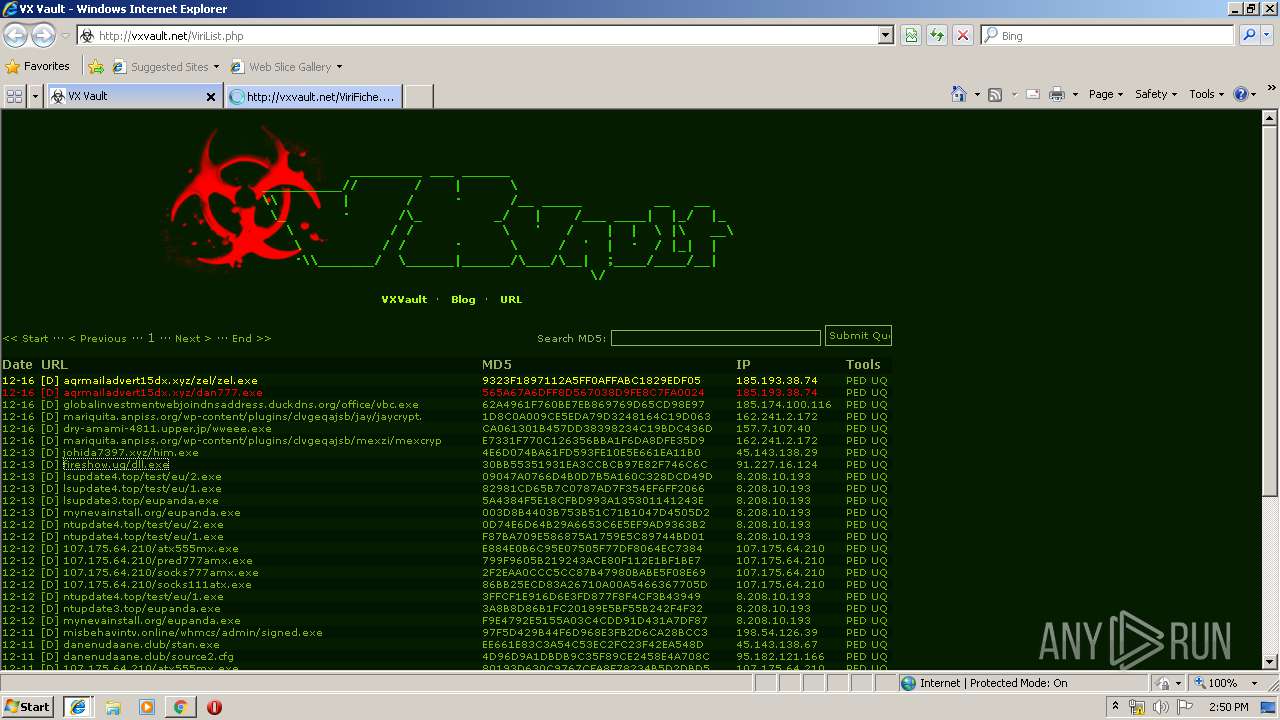Click the RSS feeds icon
The height and width of the screenshot is (720, 1280).
[995, 94]
